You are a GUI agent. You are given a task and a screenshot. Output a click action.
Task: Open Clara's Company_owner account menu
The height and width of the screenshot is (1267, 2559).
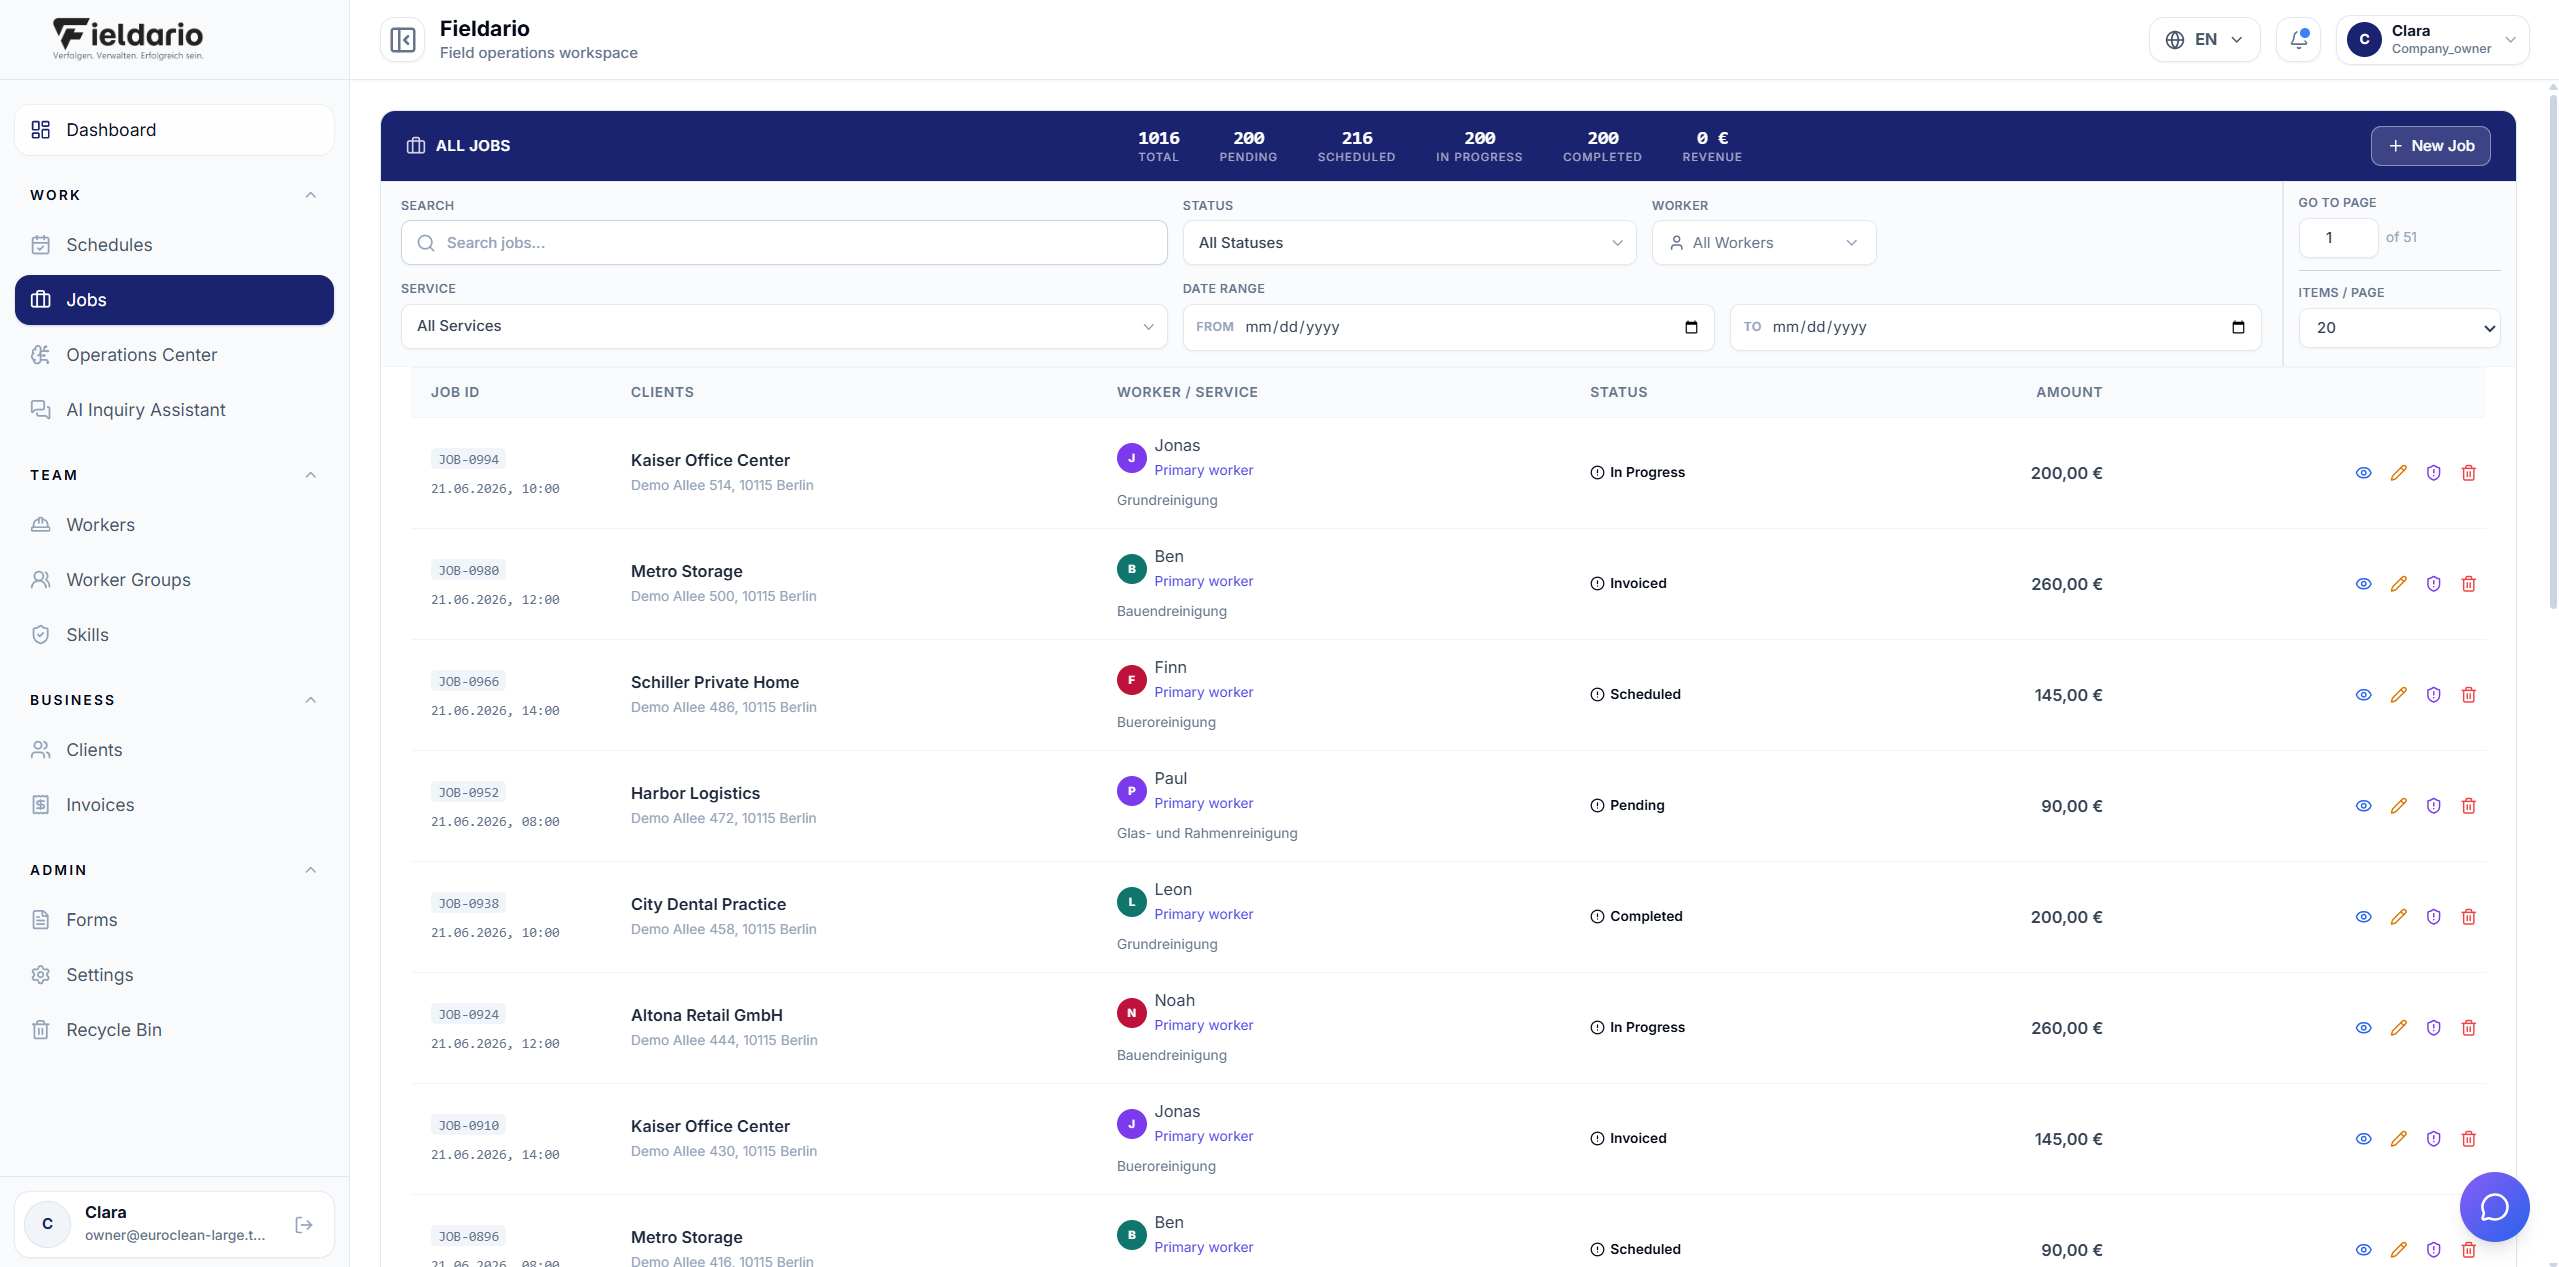click(x=2432, y=40)
